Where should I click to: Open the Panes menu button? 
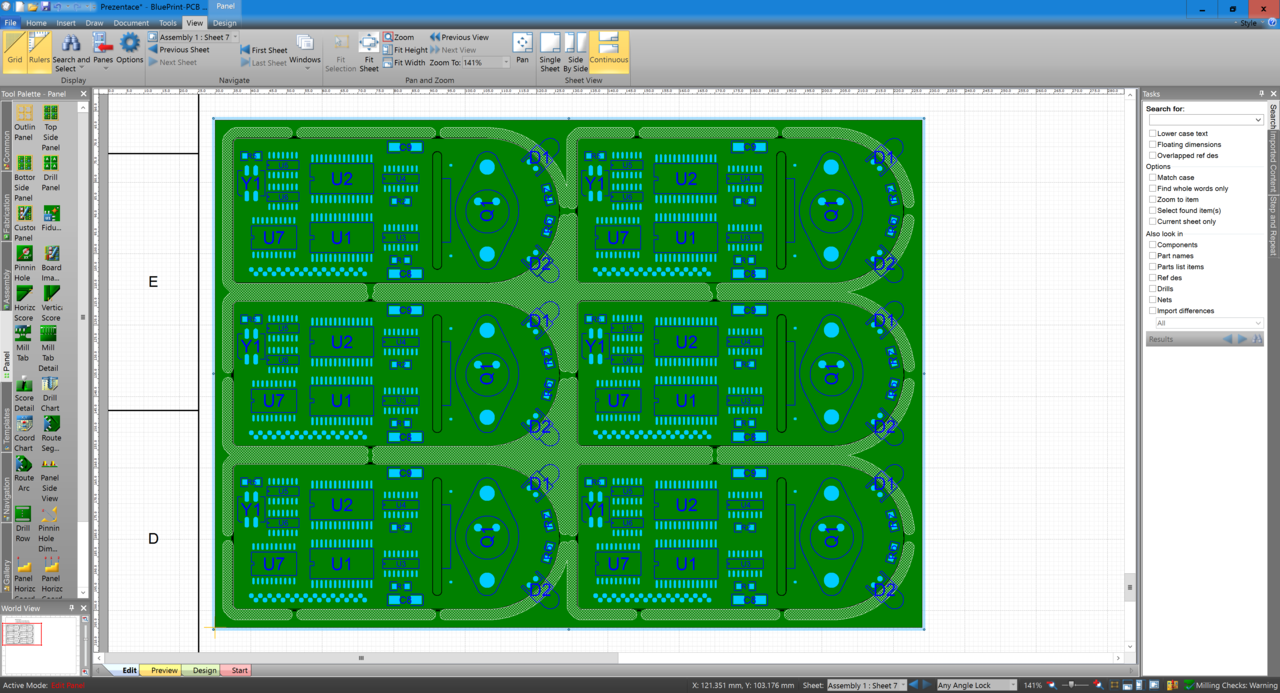point(103,50)
